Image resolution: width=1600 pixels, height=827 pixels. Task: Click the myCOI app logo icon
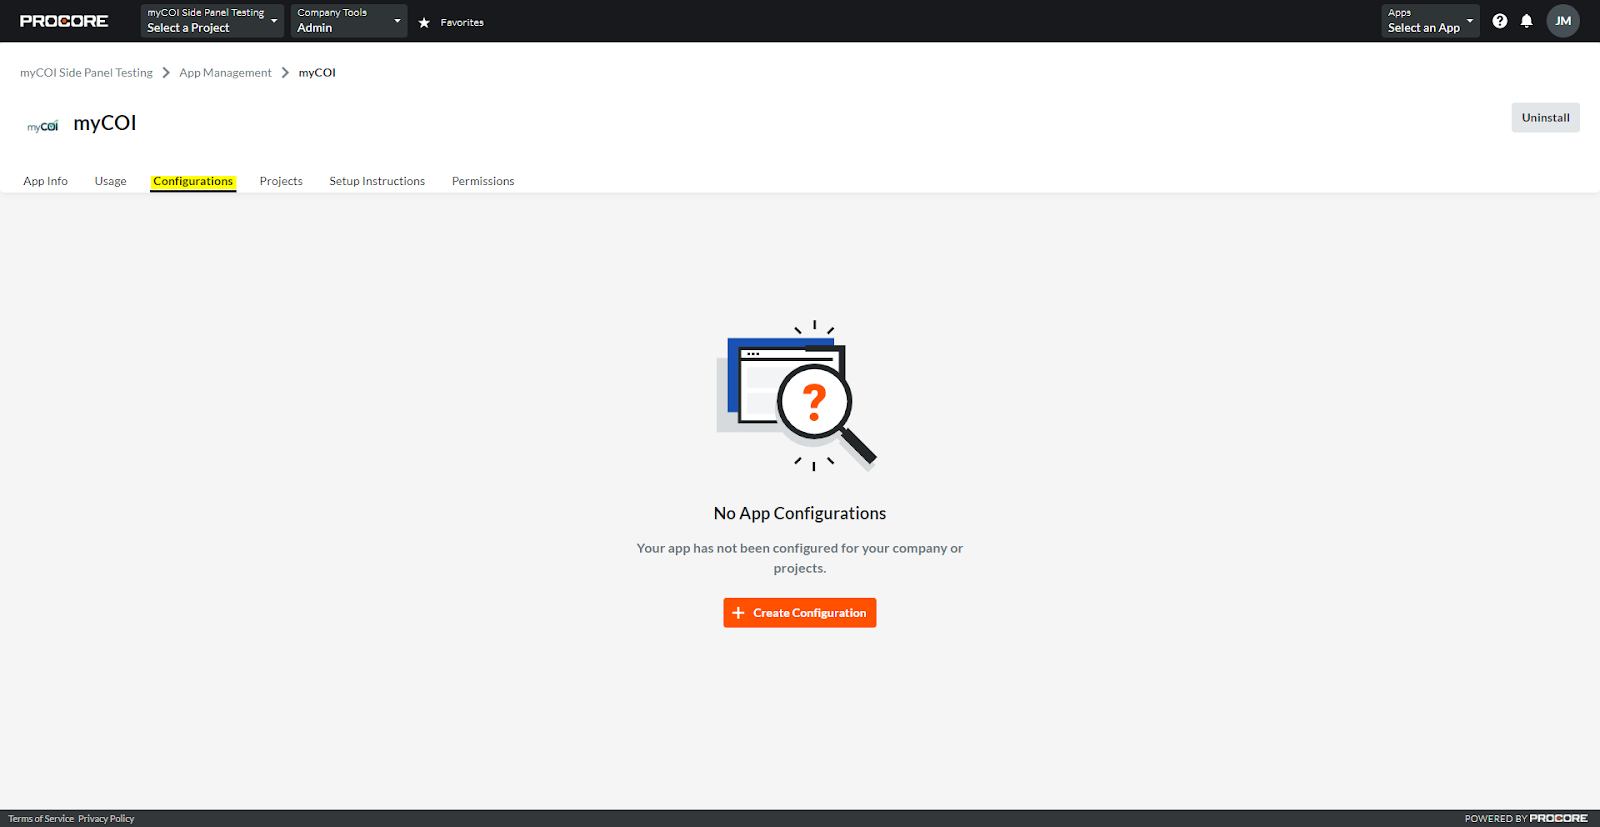pyautogui.click(x=43, y=126)
